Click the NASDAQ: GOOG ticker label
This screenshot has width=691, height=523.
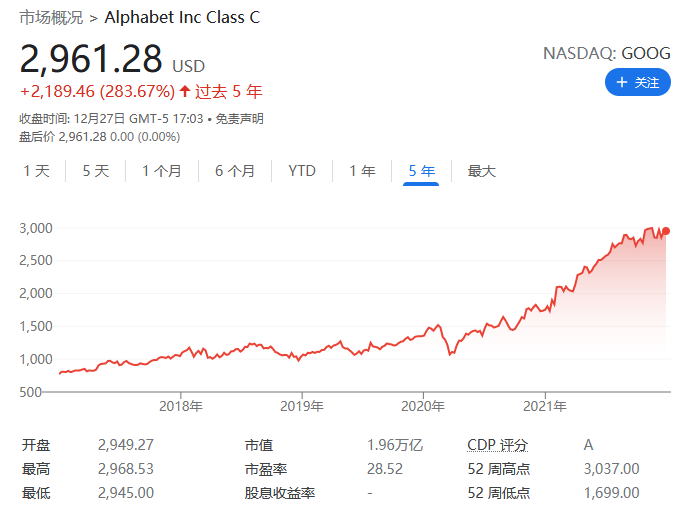(607, 53)
